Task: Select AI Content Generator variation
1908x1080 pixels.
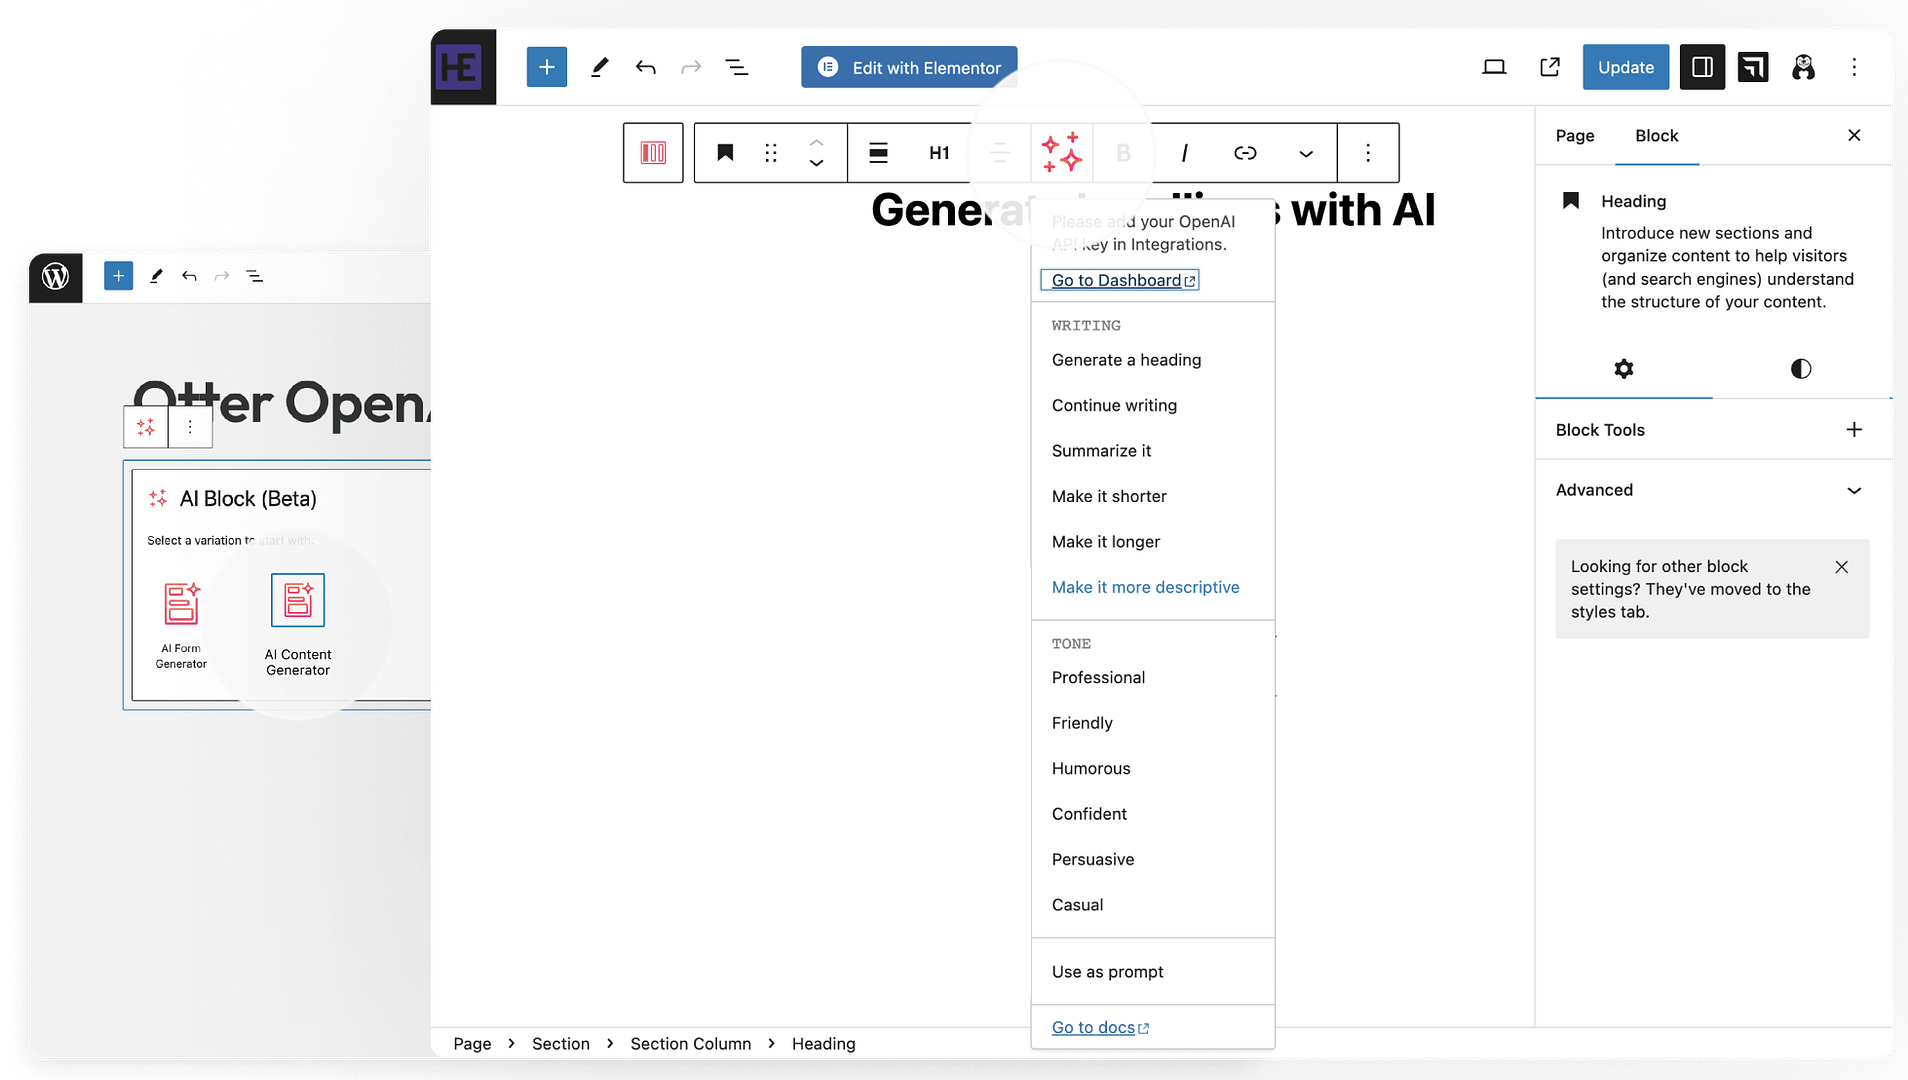Action: (298, 625)
